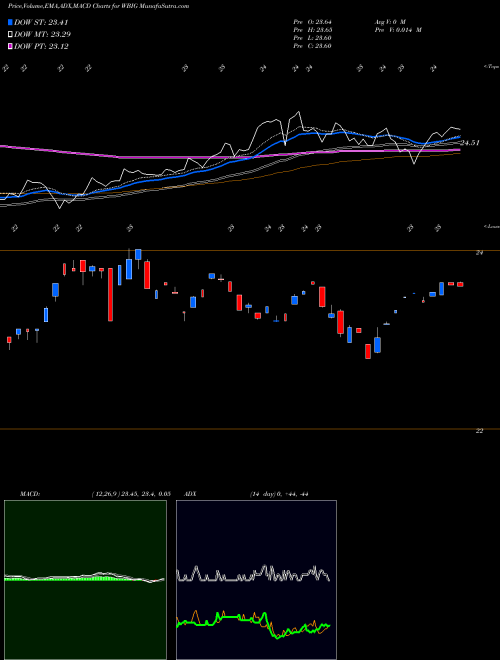Click the MACD values '(12,26,9) 23.45, 23.4, 0.05'
The width and height of the screenshot is (500, 660).
(x=131, y=494)
